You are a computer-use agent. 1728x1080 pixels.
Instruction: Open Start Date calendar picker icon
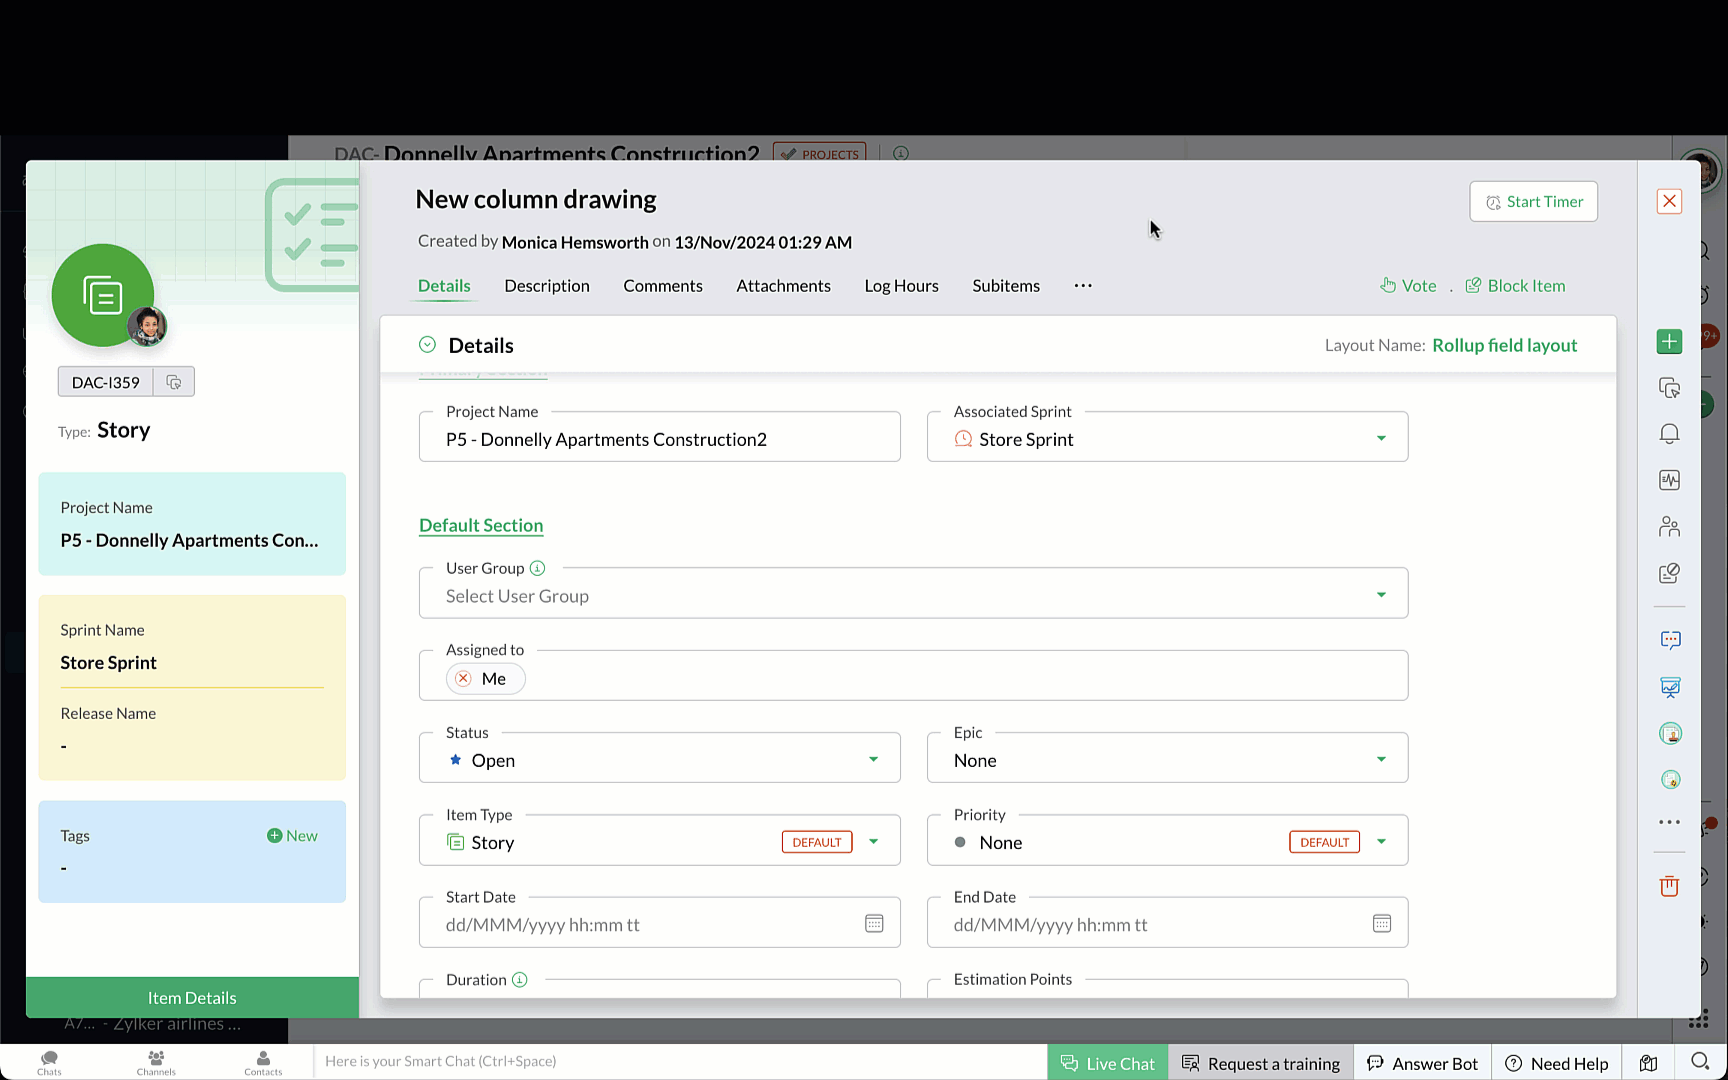874,924
